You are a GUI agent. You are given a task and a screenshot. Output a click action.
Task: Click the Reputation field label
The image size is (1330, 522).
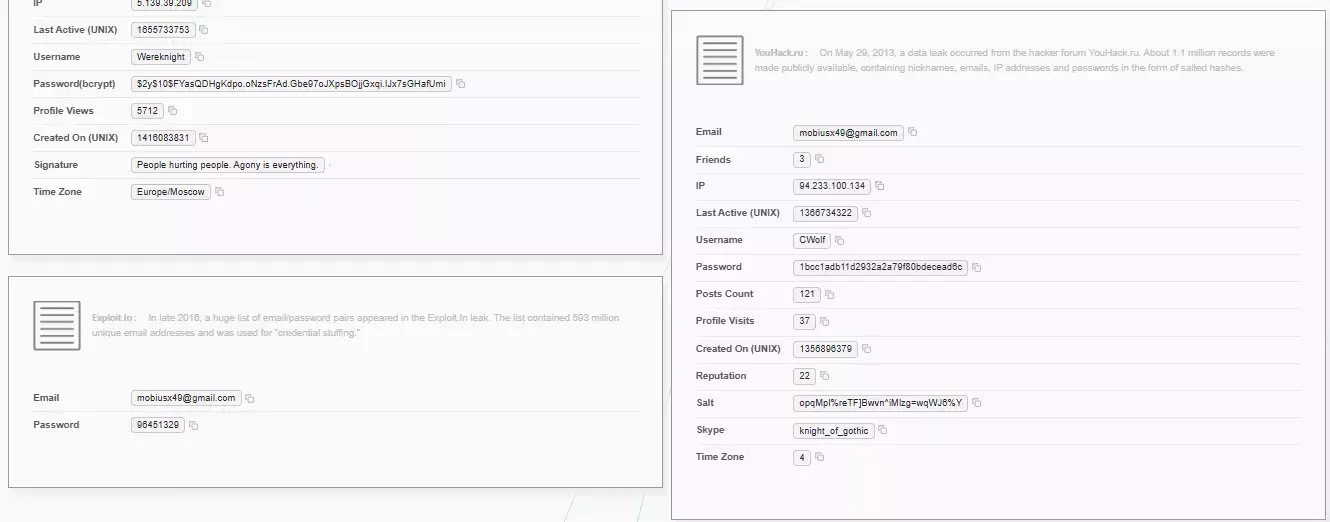click(721, 376)
